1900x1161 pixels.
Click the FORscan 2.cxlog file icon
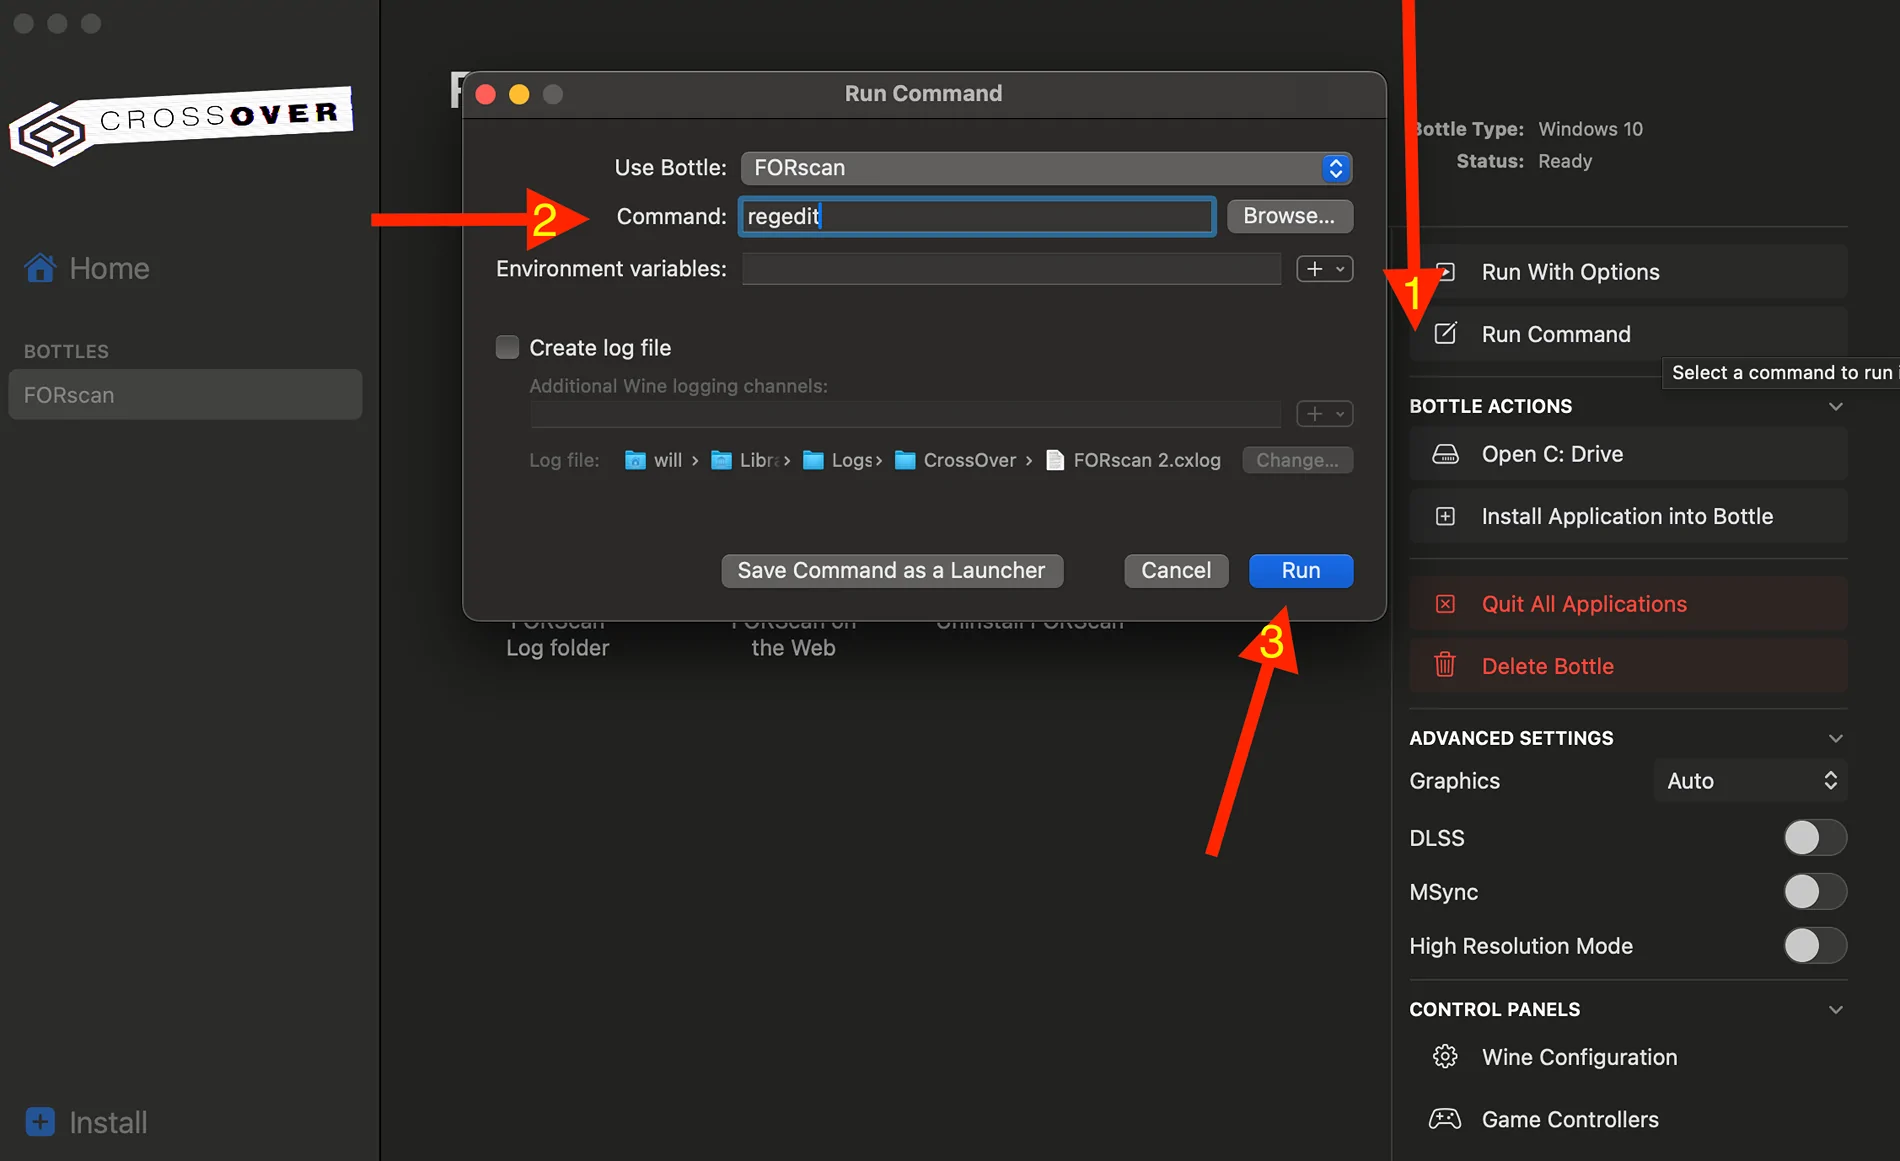(1055, 460)
